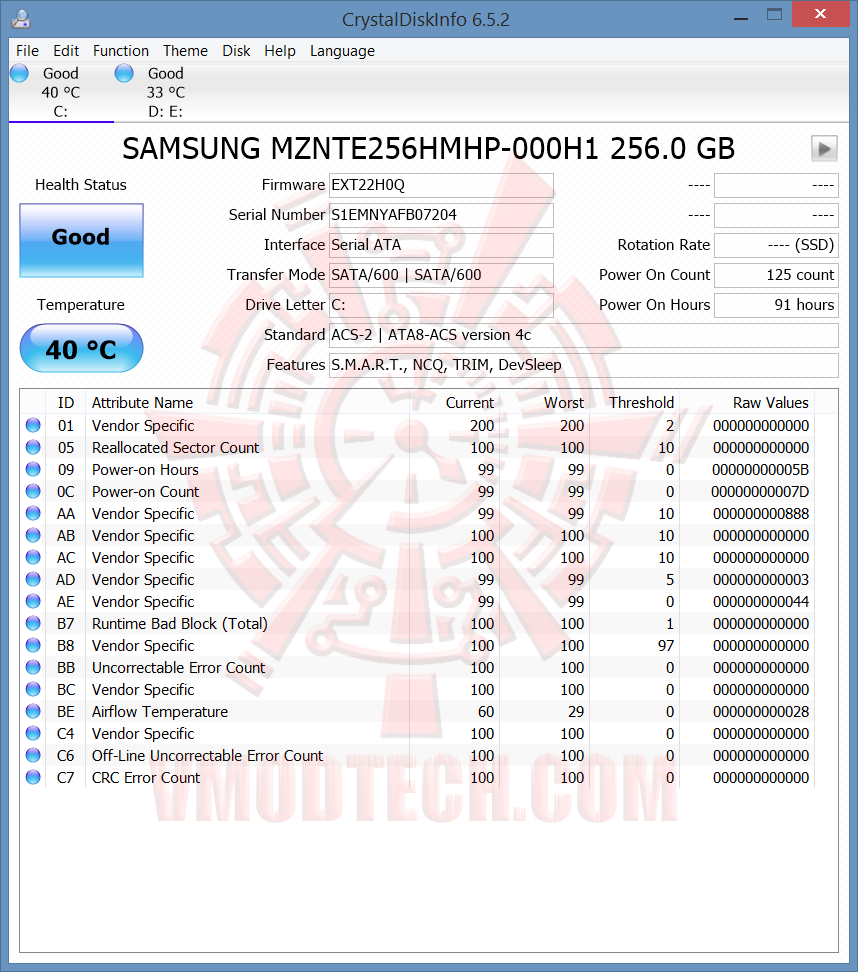Click status orb for attribute AB row
Image resolution: width=858 pixels, height=972 pixels.
point(33,535)
